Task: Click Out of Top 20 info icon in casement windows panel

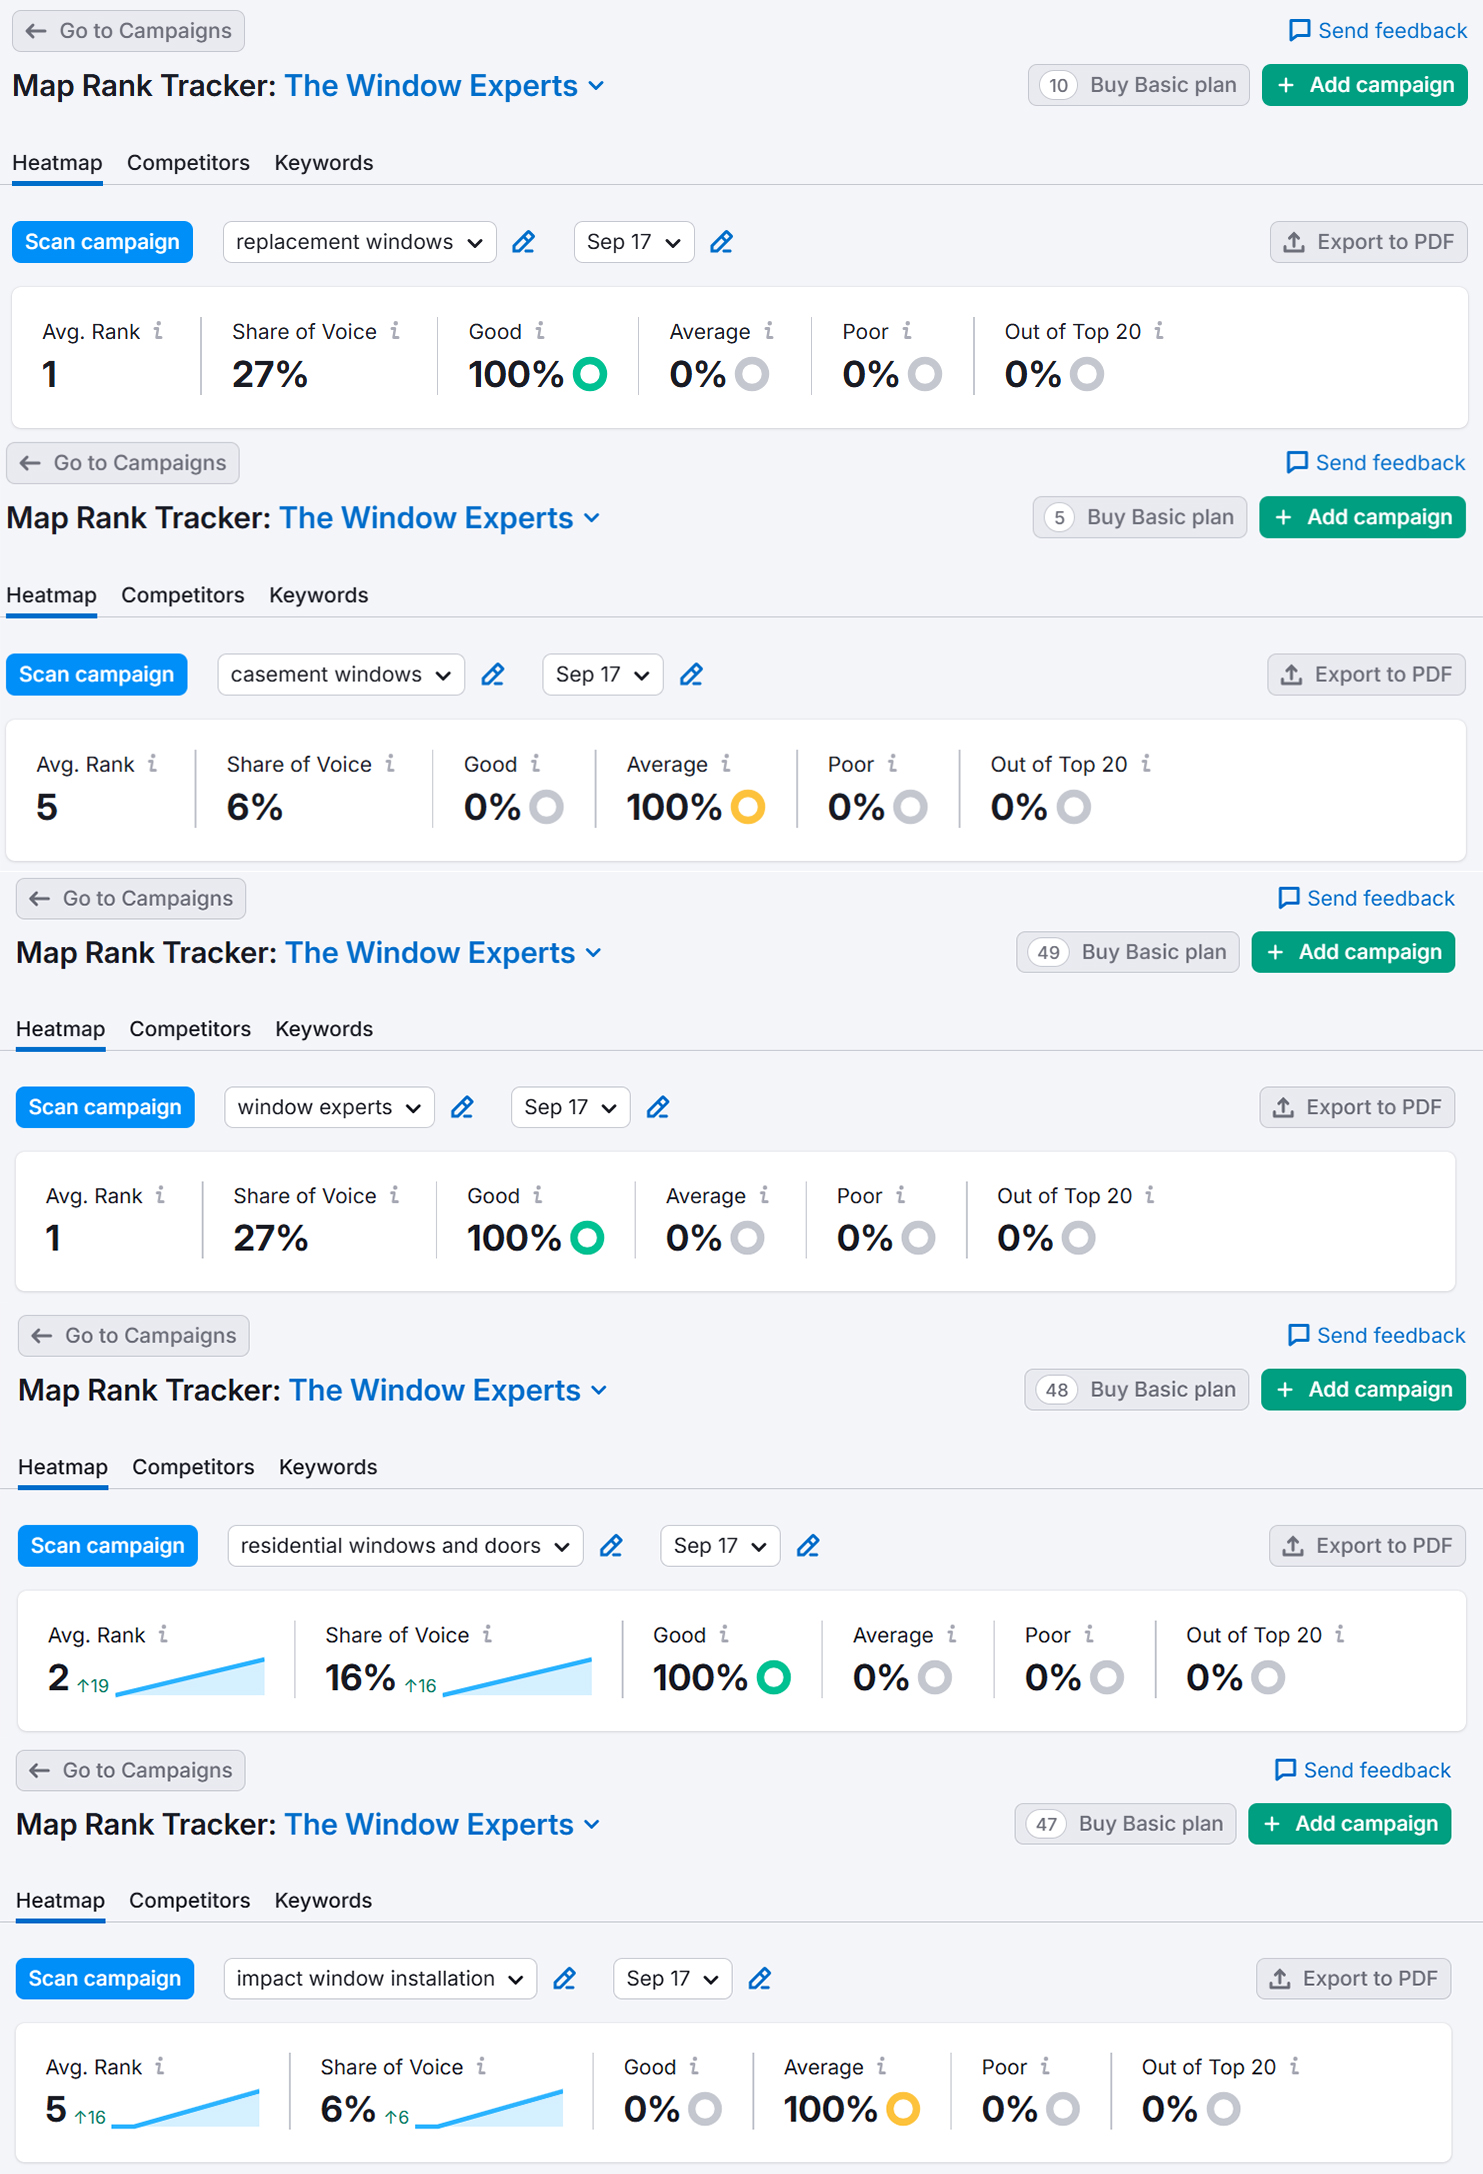Action: (1146, 764)
